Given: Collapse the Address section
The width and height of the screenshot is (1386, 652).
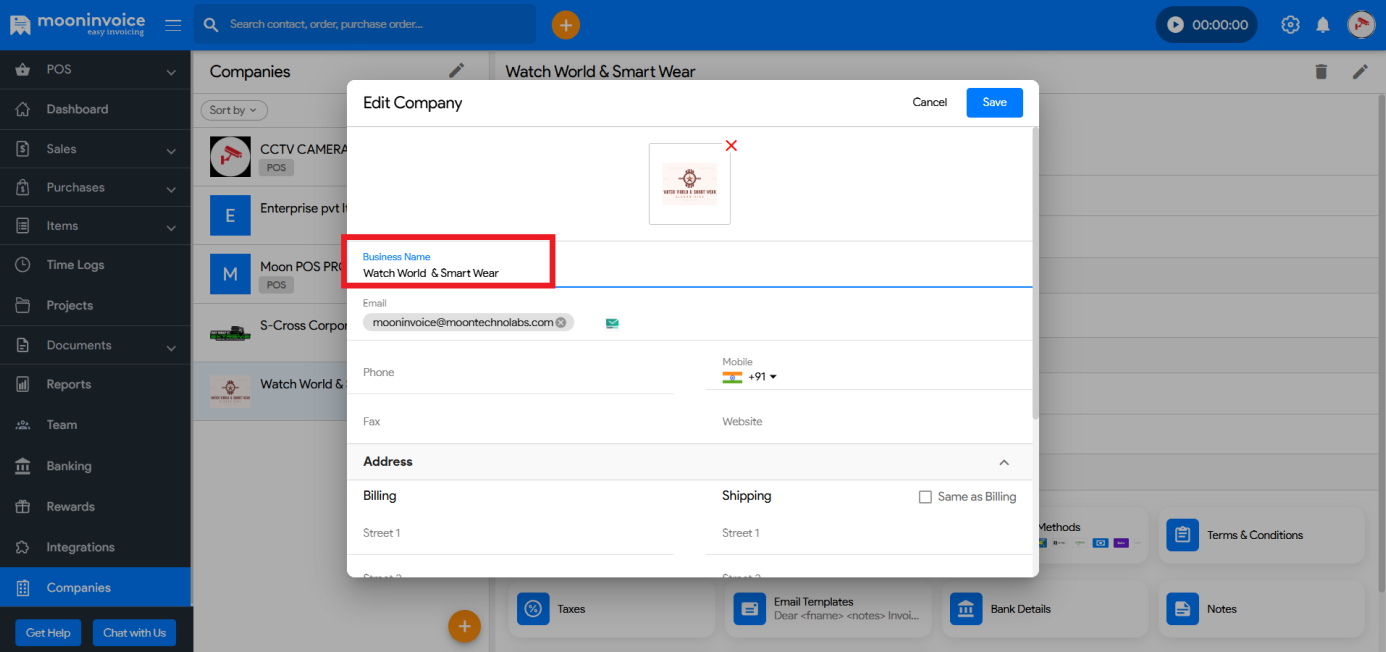Looking at the screenshot, I should point(1004,462).
